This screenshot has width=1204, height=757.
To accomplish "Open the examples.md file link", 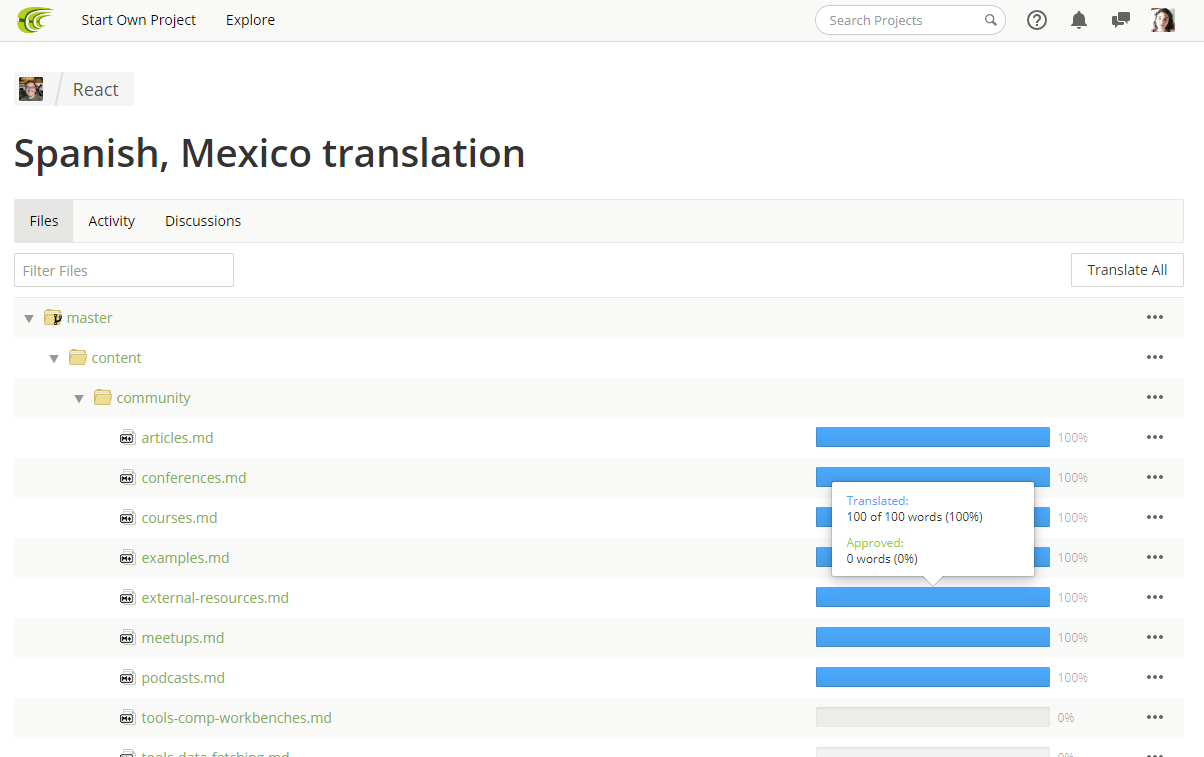I will coord(185,558).
